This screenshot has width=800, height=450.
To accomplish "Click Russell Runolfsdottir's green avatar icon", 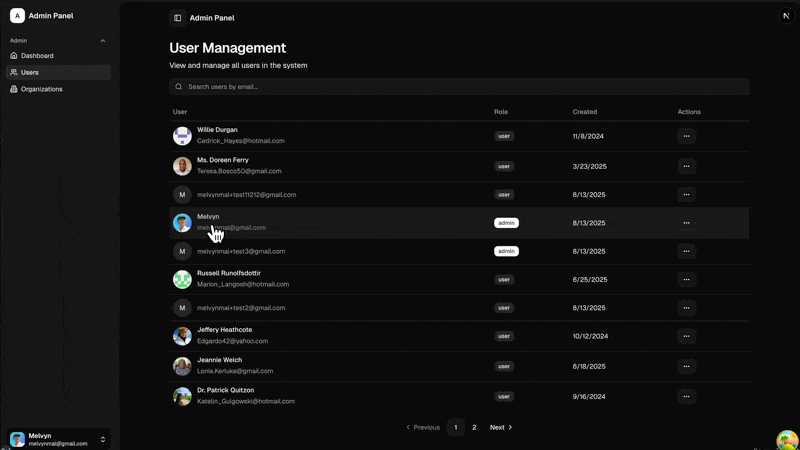I will [x=182, y=279].
